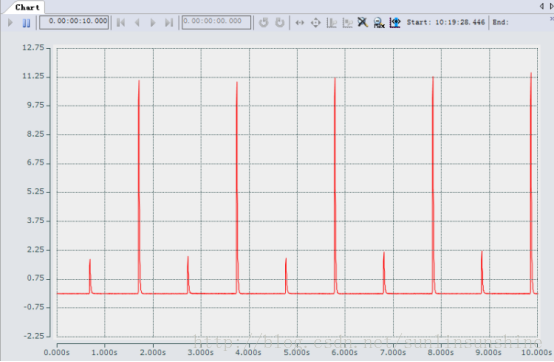The image size is (554, 362).
Task: Click the first axis scaling icon
Action: coord(331,23)
